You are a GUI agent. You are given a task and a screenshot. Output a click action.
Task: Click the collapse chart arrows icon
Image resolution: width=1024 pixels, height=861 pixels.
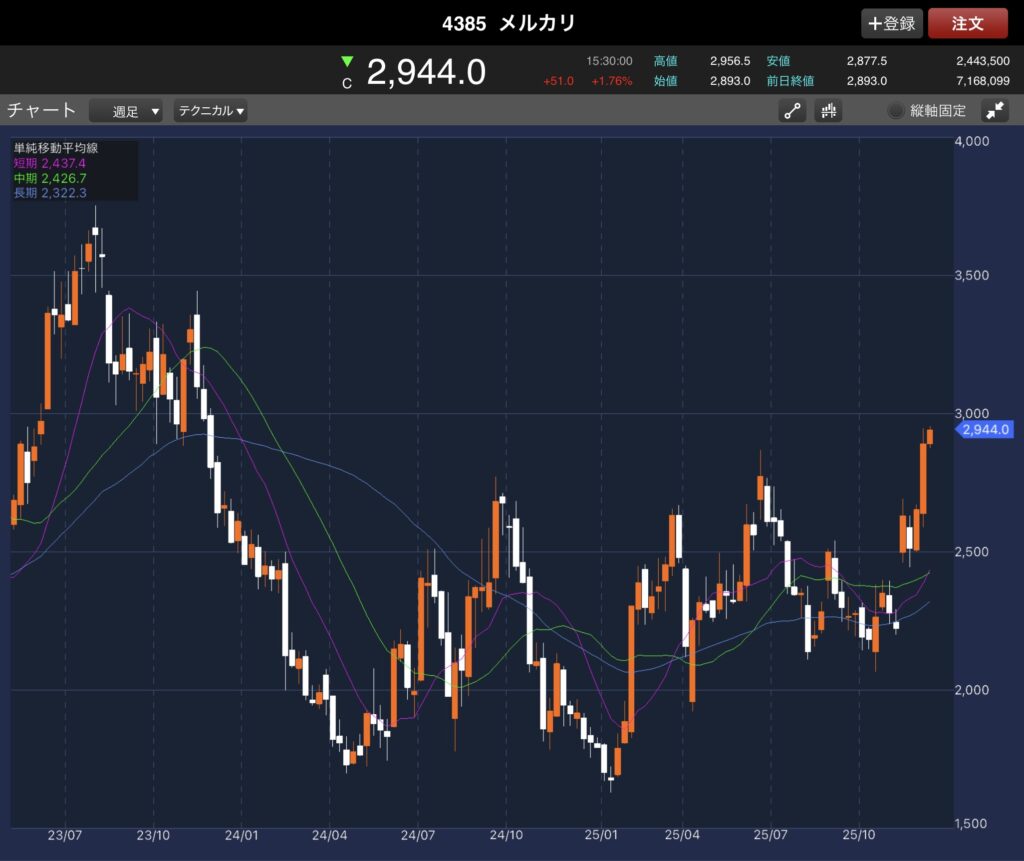995,111
